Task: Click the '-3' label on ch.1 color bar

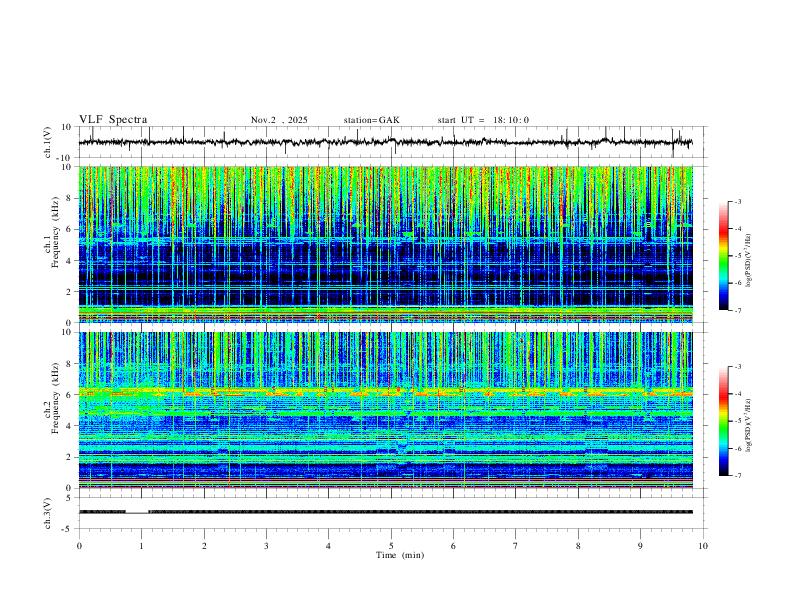Action: pyautogui.click(x=737, y=201)
